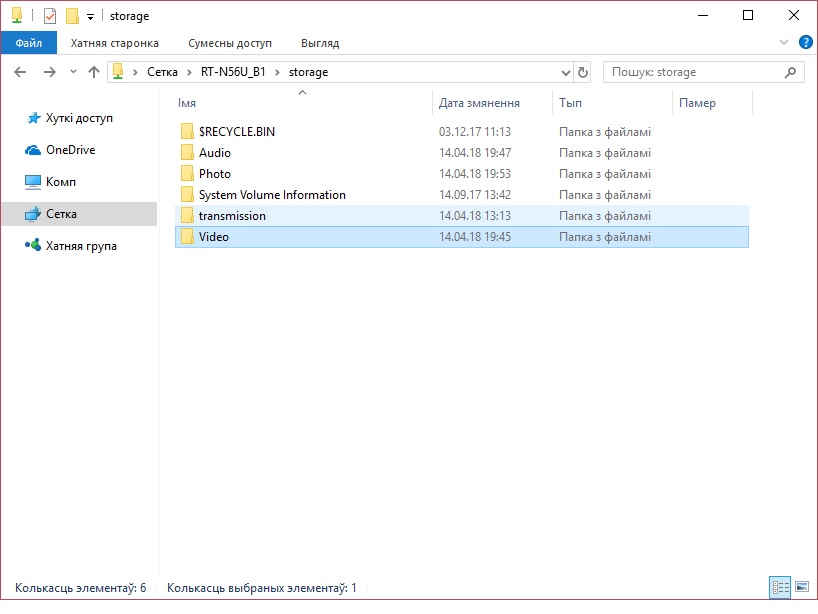
Task: Switch to details view layout icon
Action: 779,587
